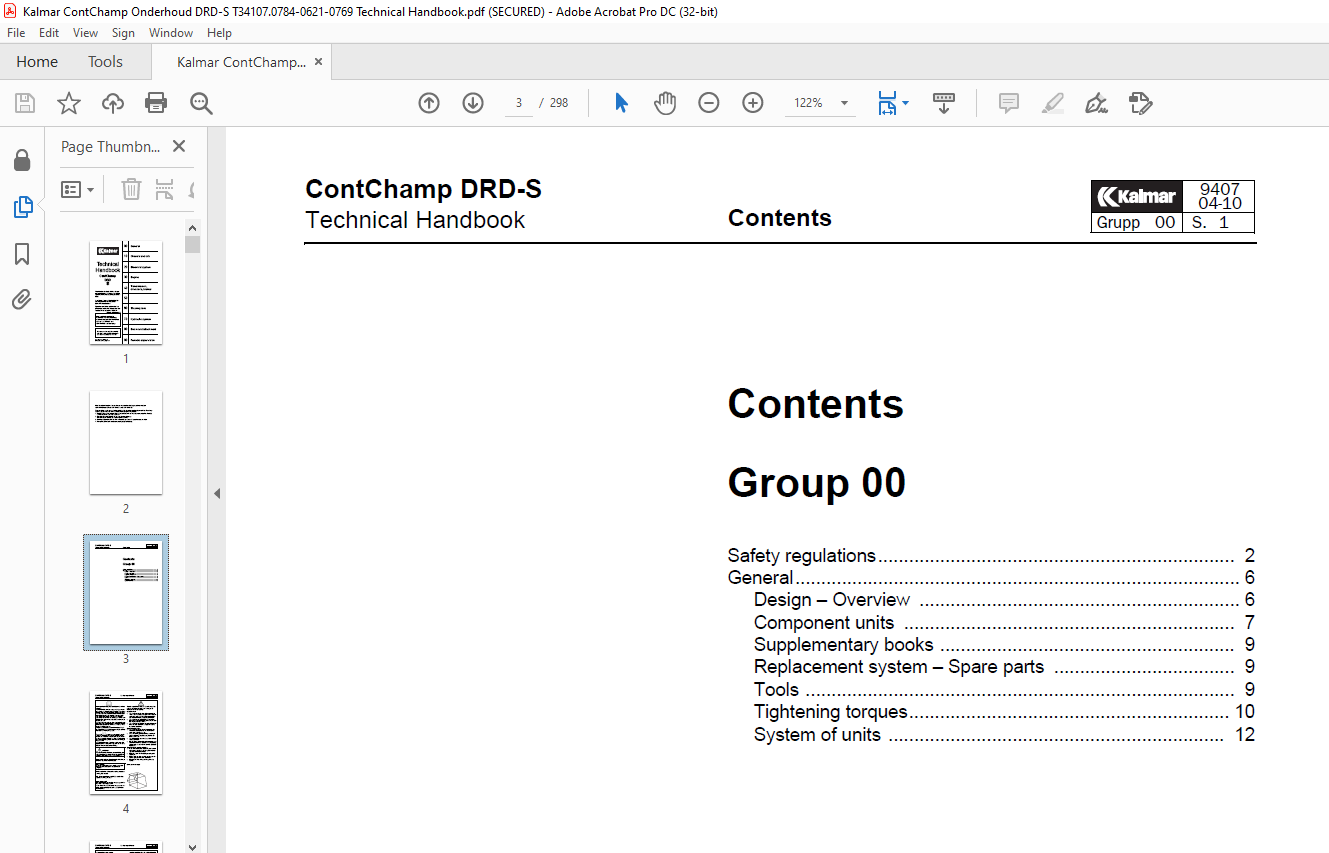Image resolution: width=1329 pixels, height=853 pixels.
Task: Open the Find text magnifier icon
Action: 201,103
